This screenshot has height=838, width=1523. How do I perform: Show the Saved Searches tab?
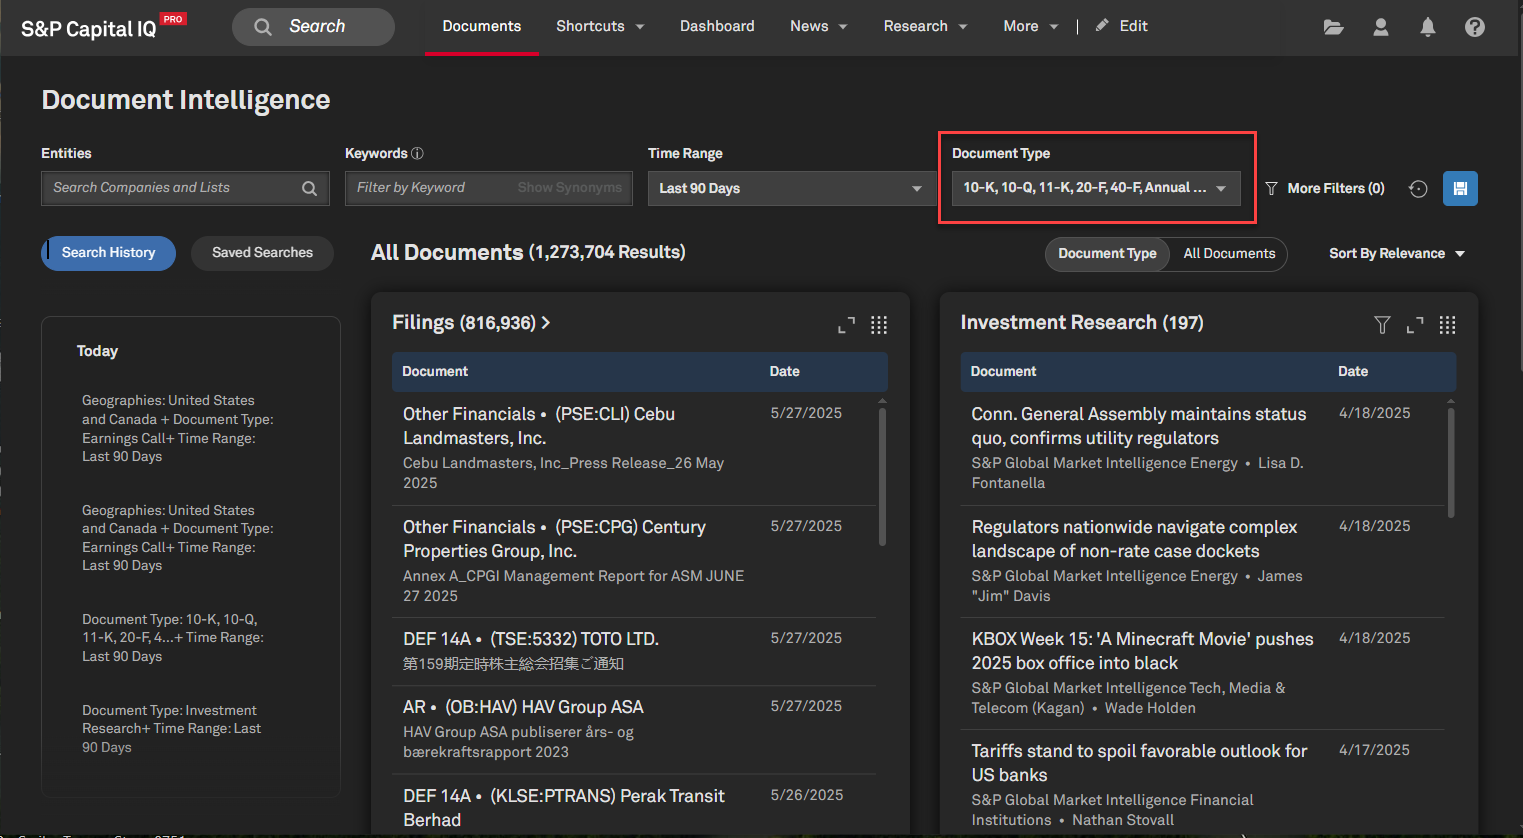tap(262, 253)
